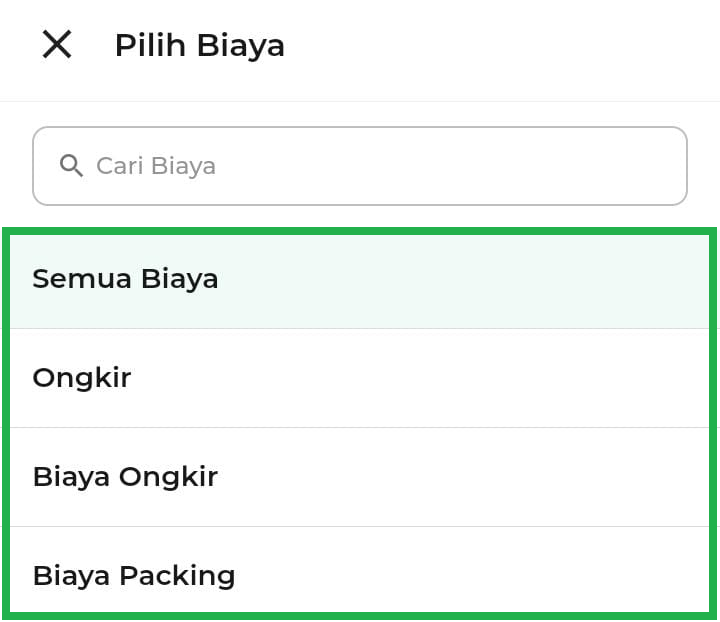Select the row below Ongkir

click(360, 477)
